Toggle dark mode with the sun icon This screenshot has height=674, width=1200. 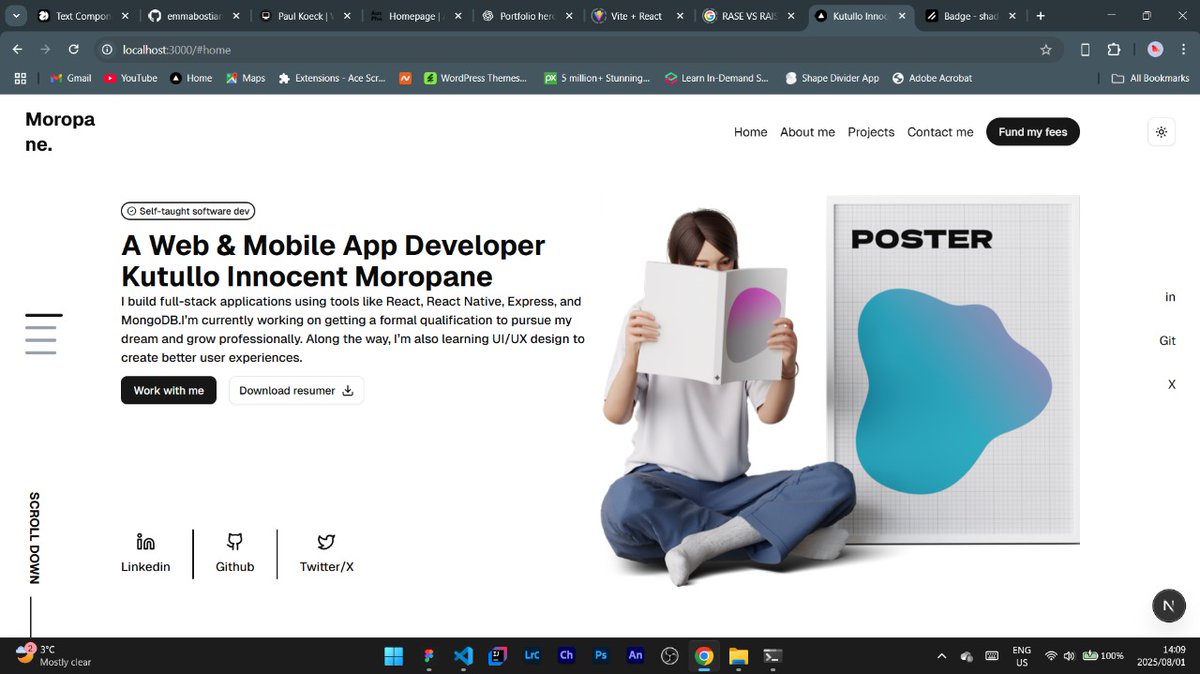(x=1161, y=131)
